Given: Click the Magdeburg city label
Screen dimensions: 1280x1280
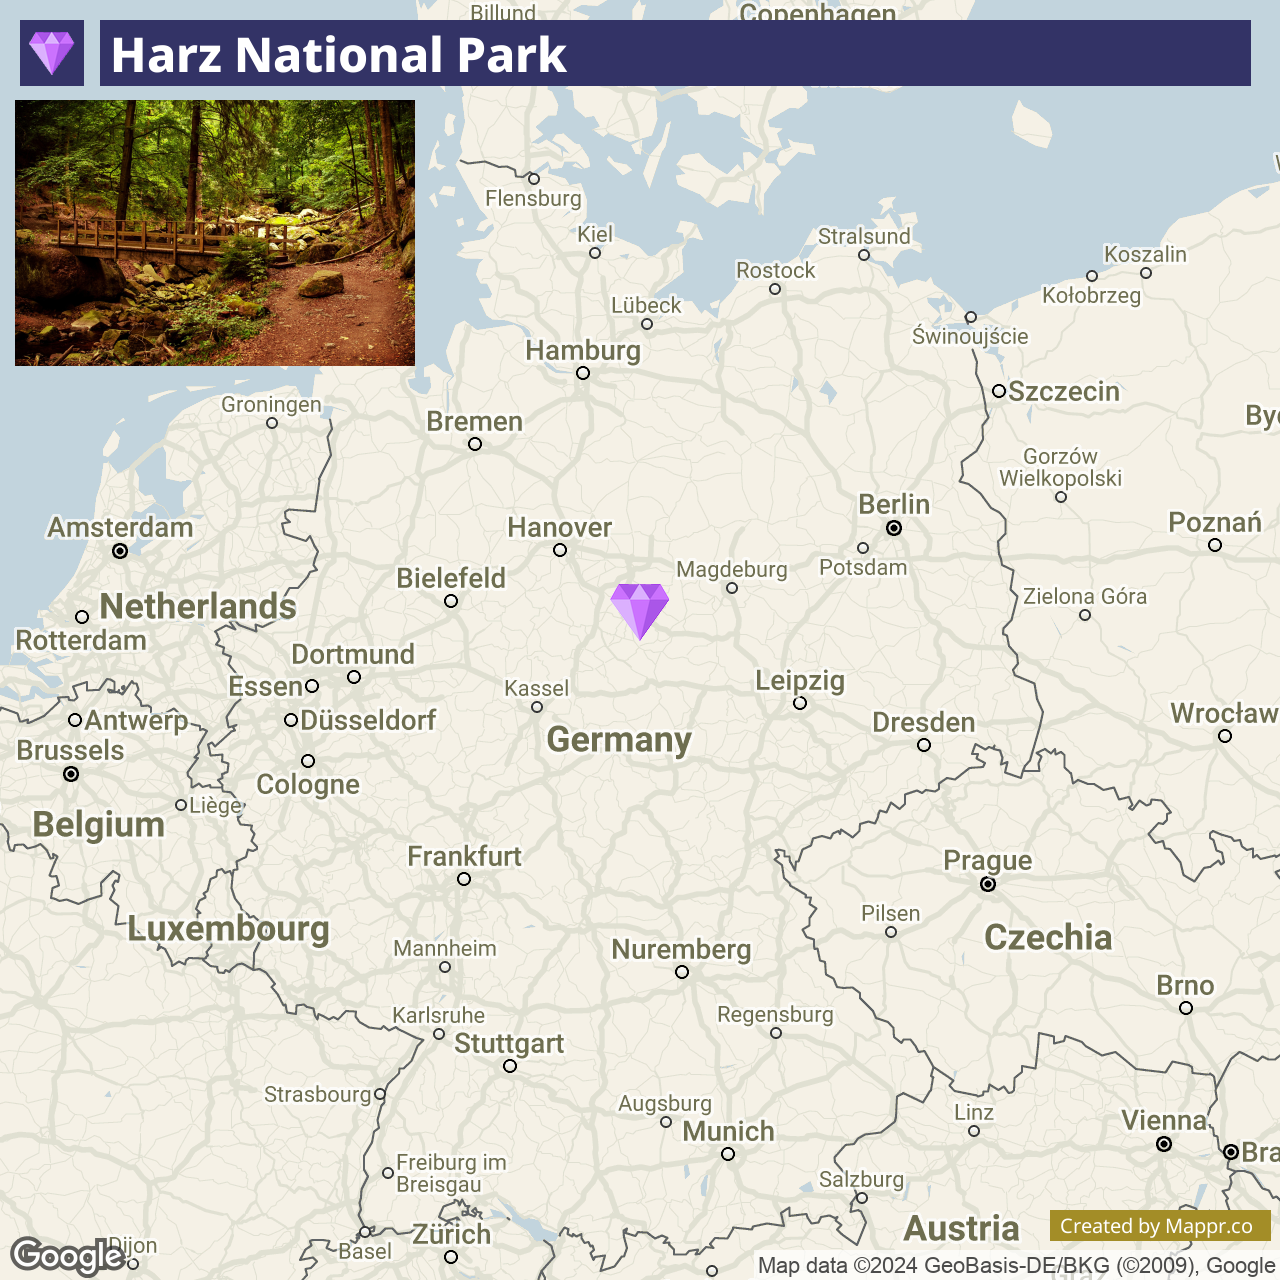Looking at the screenshot, I should [x=732, y=570].
